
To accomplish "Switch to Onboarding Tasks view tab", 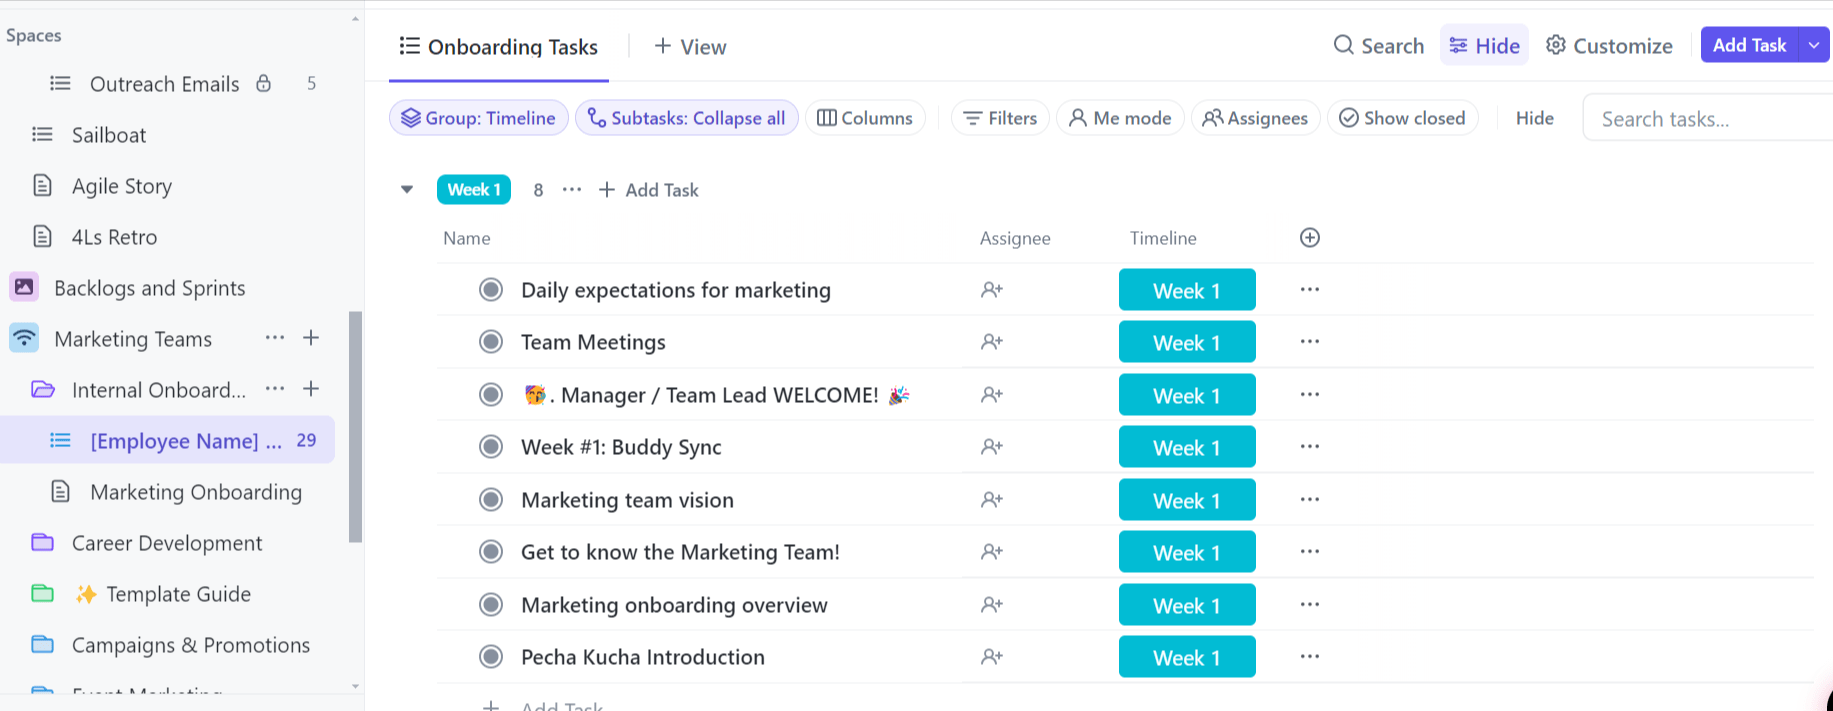I will tap(499, 46).
